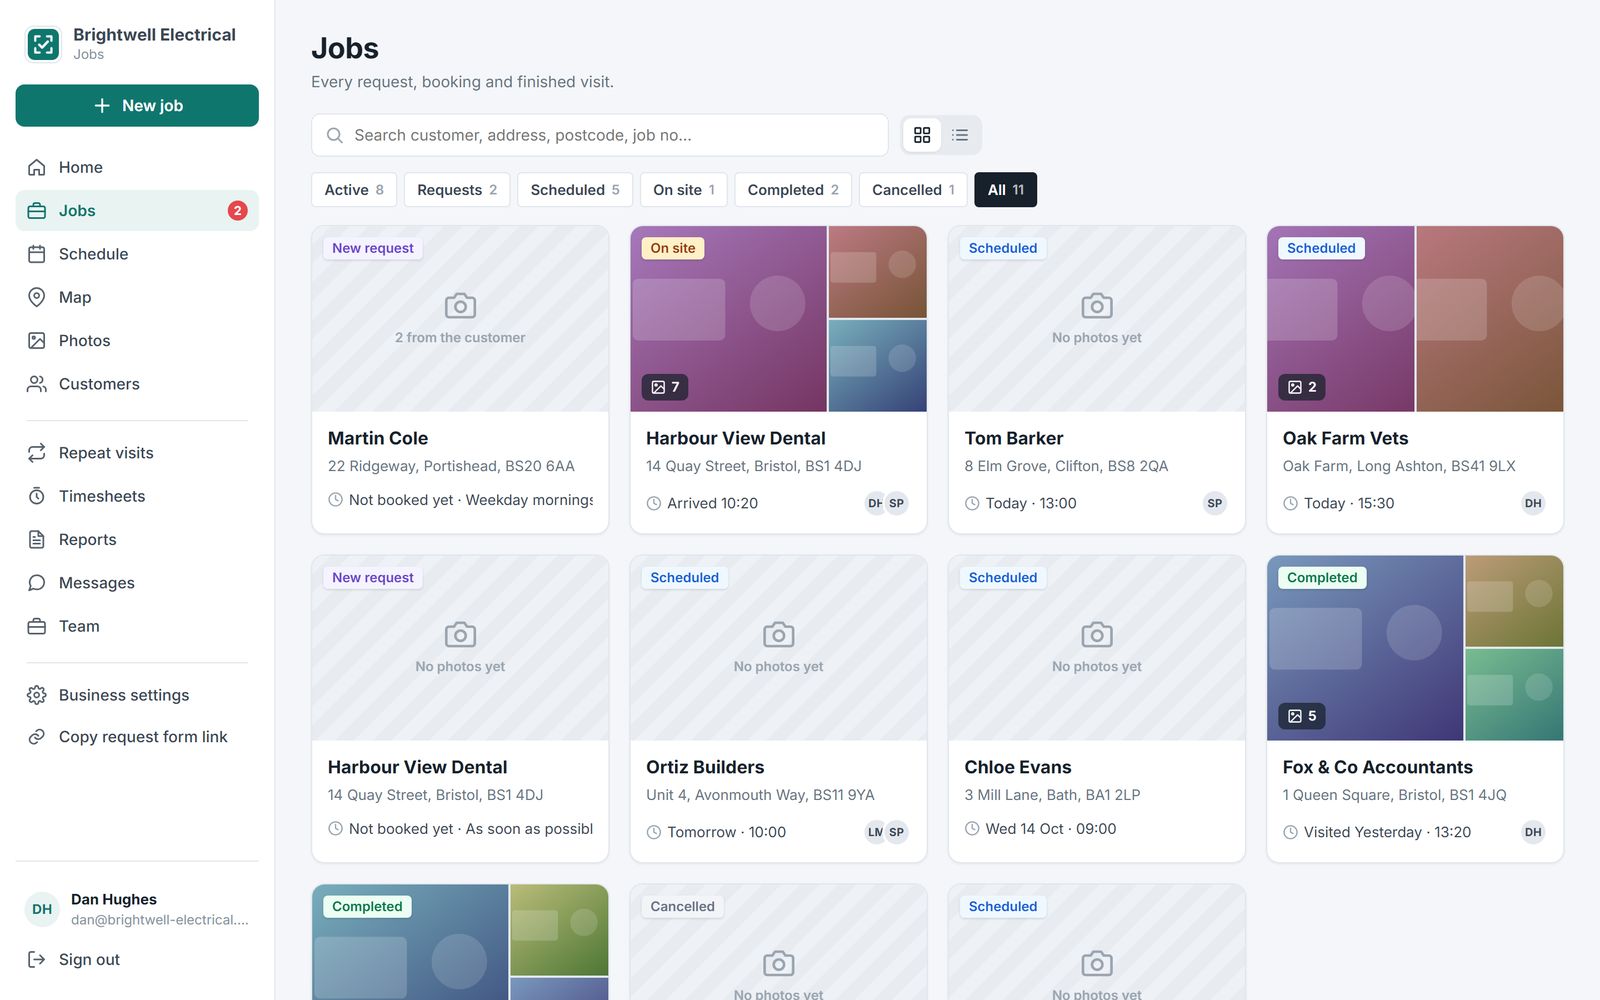Image resolution: width=1600 pixels, height=1000 pixels.
Task: Switch to grid view layout
Action: [922, 135]
